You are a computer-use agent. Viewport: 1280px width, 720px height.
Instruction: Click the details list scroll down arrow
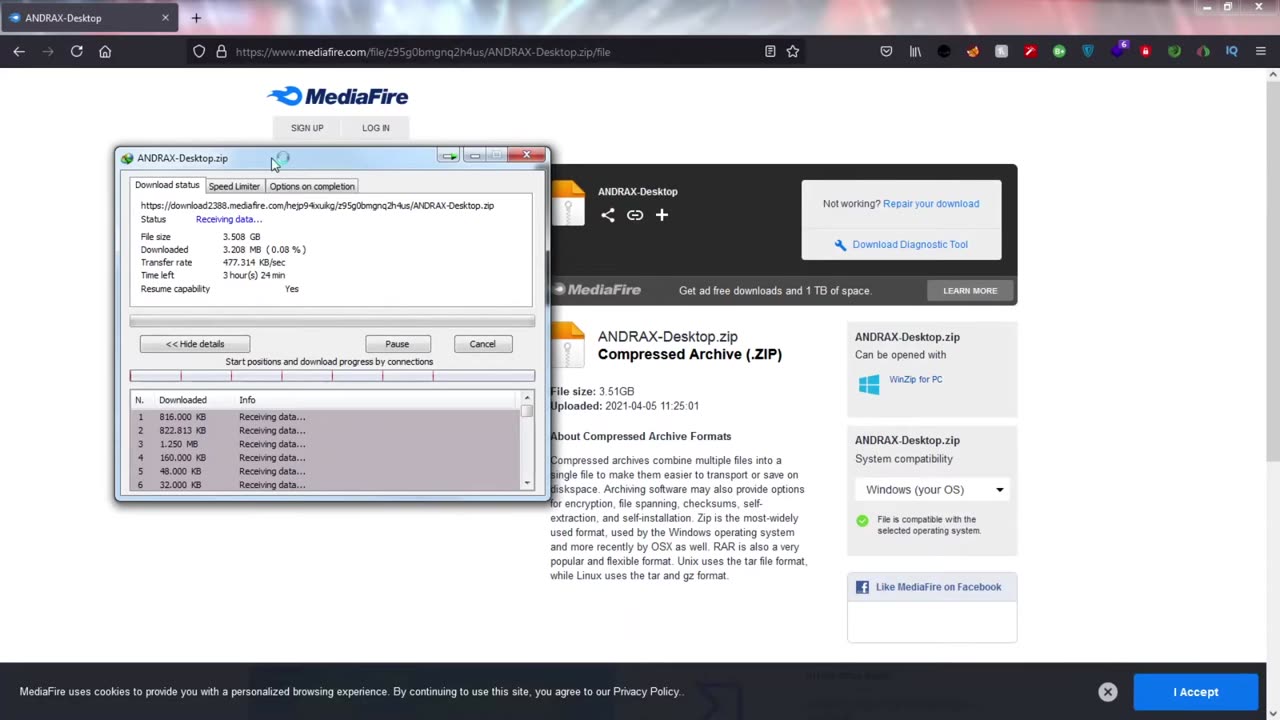coord(527,483)
